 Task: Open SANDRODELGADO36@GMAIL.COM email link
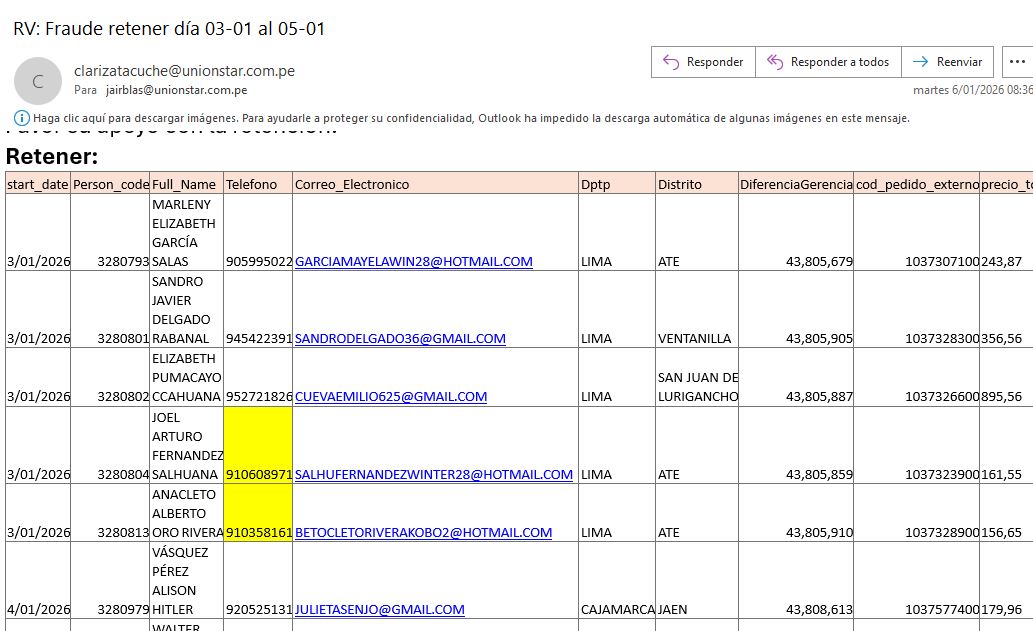(400, 339)
